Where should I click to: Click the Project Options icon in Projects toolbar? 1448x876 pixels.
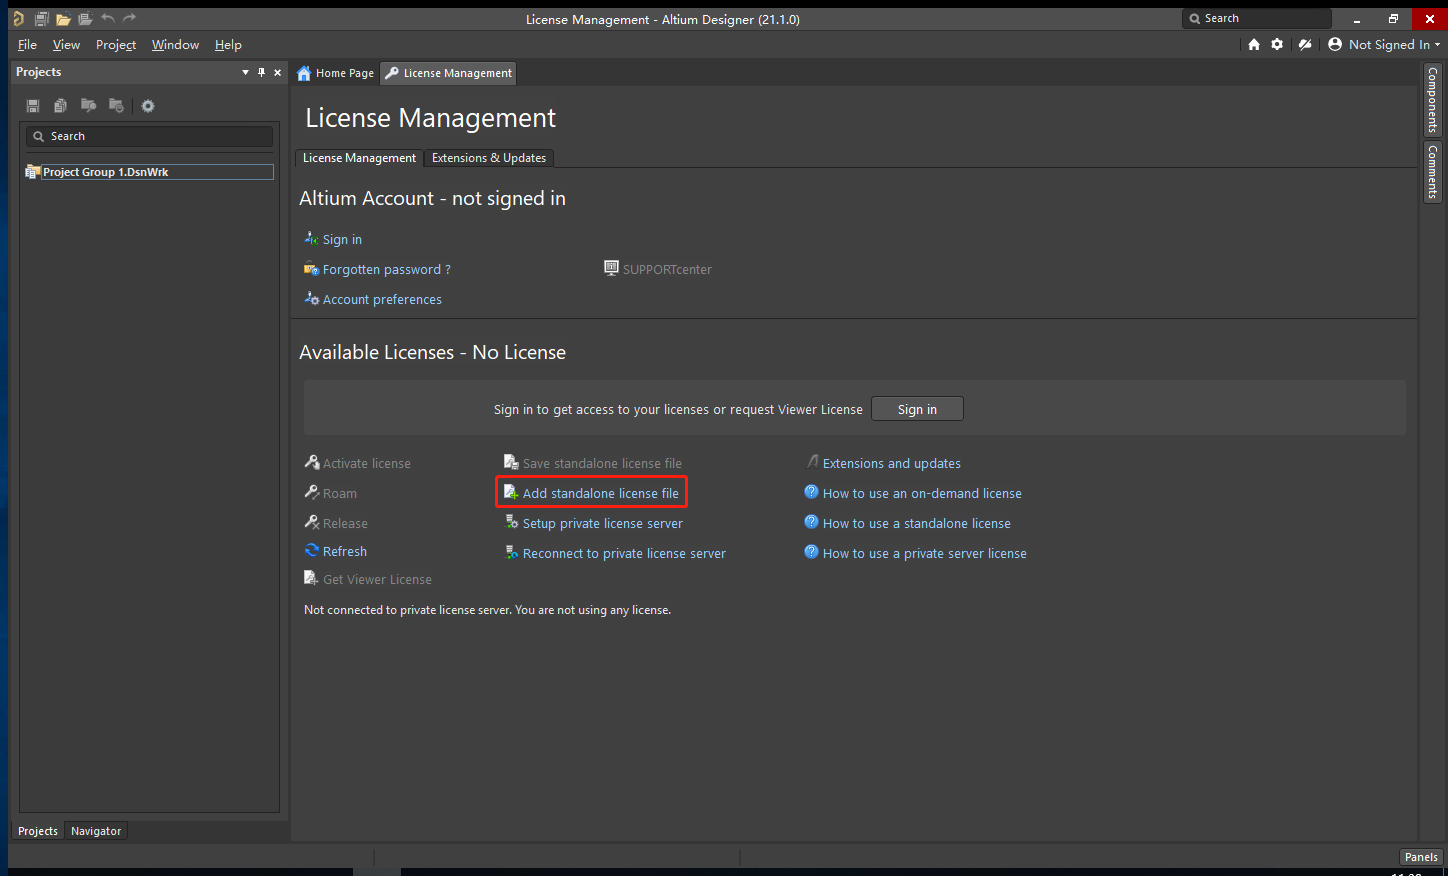116,105
